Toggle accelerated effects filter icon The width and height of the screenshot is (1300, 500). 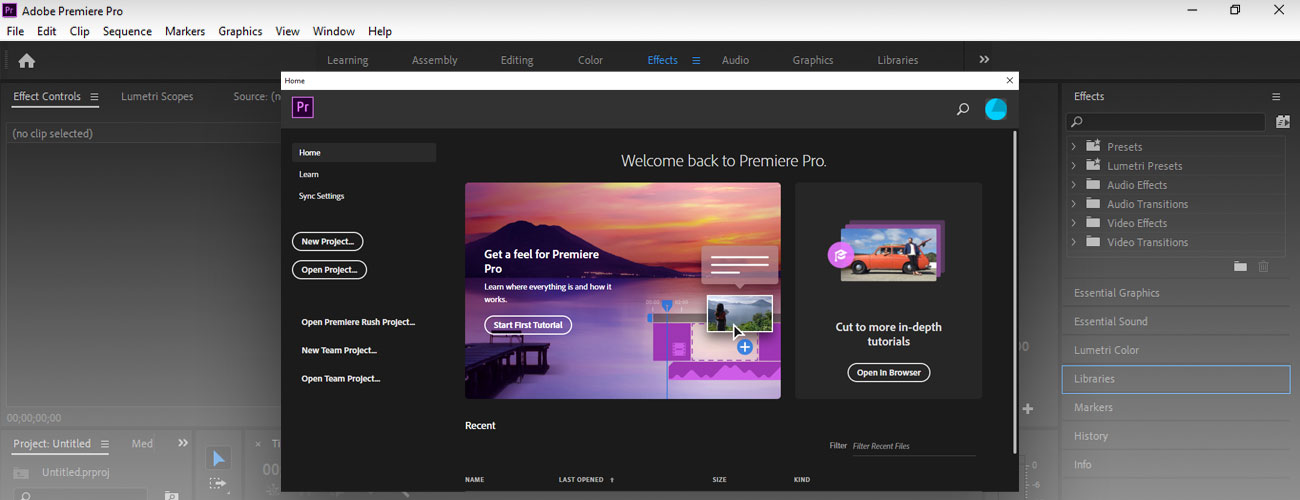1283,122
